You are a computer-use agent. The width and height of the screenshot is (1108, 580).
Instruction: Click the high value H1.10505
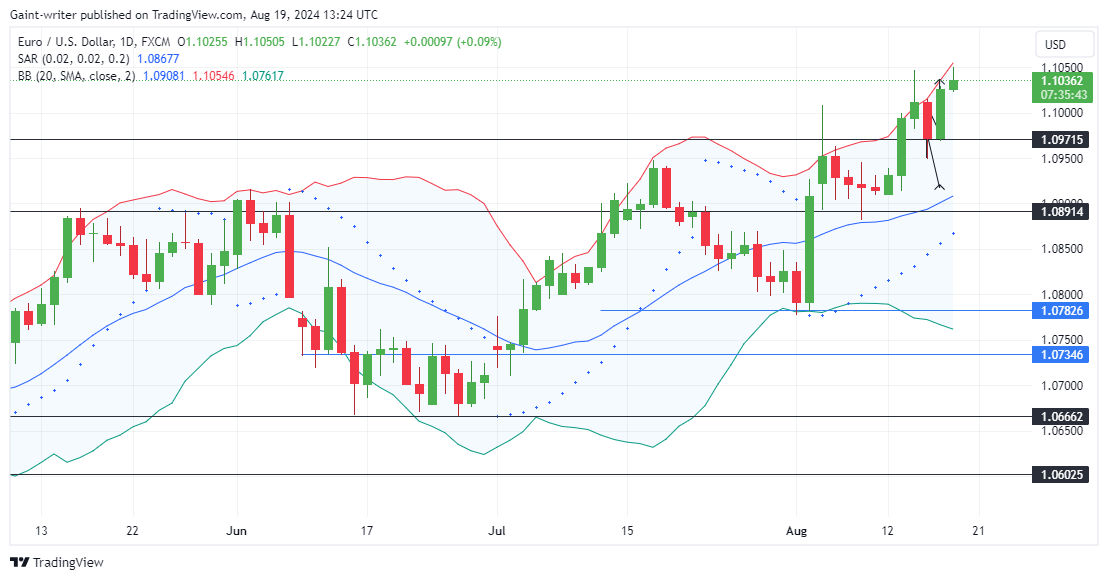click(x=259, y=42)
